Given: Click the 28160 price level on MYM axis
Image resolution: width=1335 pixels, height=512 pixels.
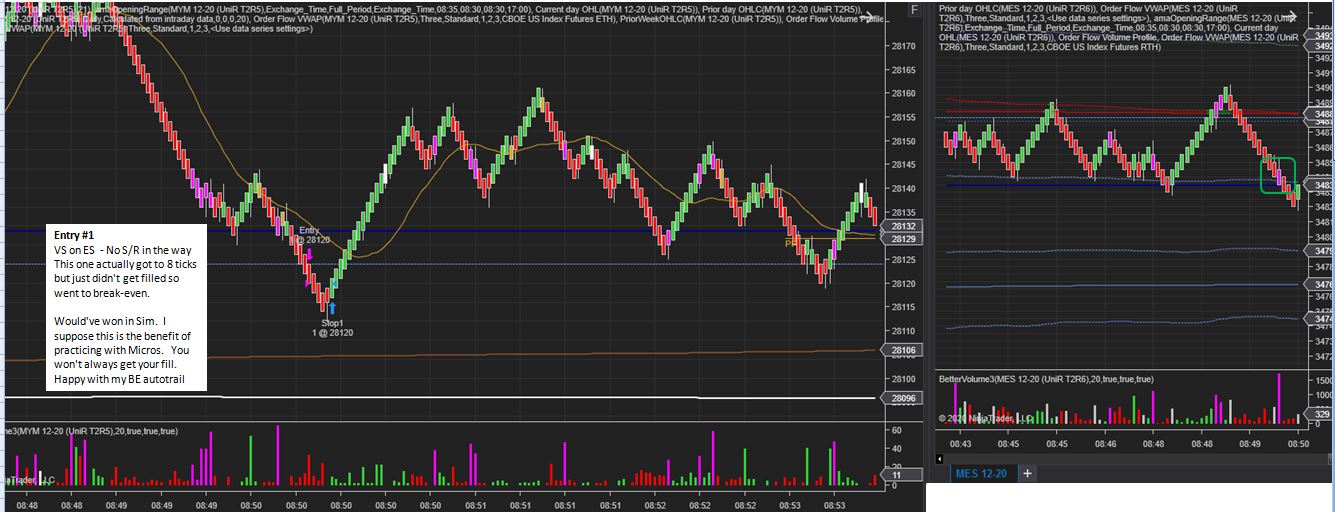Looking at the screenshot, I should point(904,94).
